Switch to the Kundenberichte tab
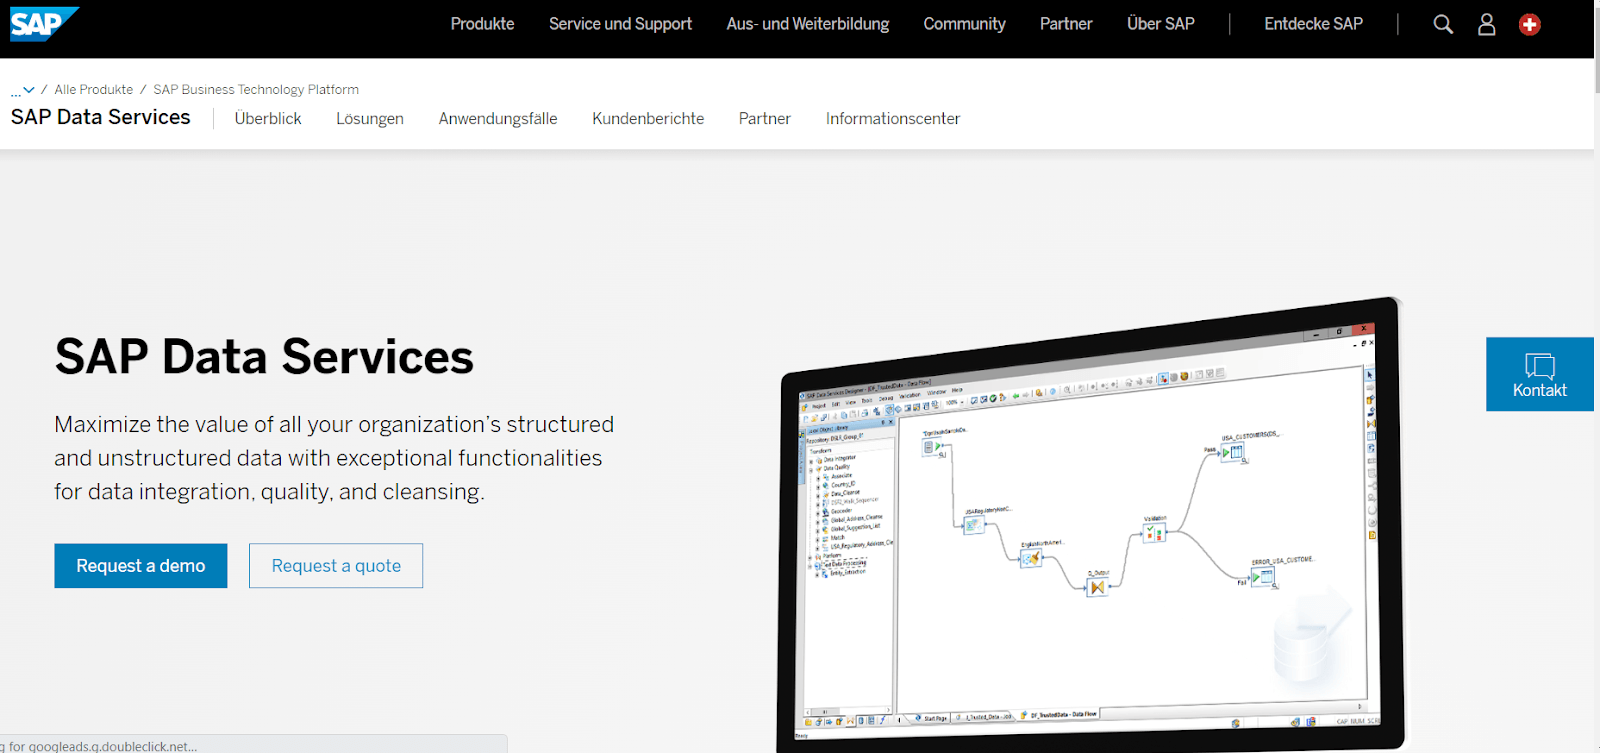 tap(648, 119)
